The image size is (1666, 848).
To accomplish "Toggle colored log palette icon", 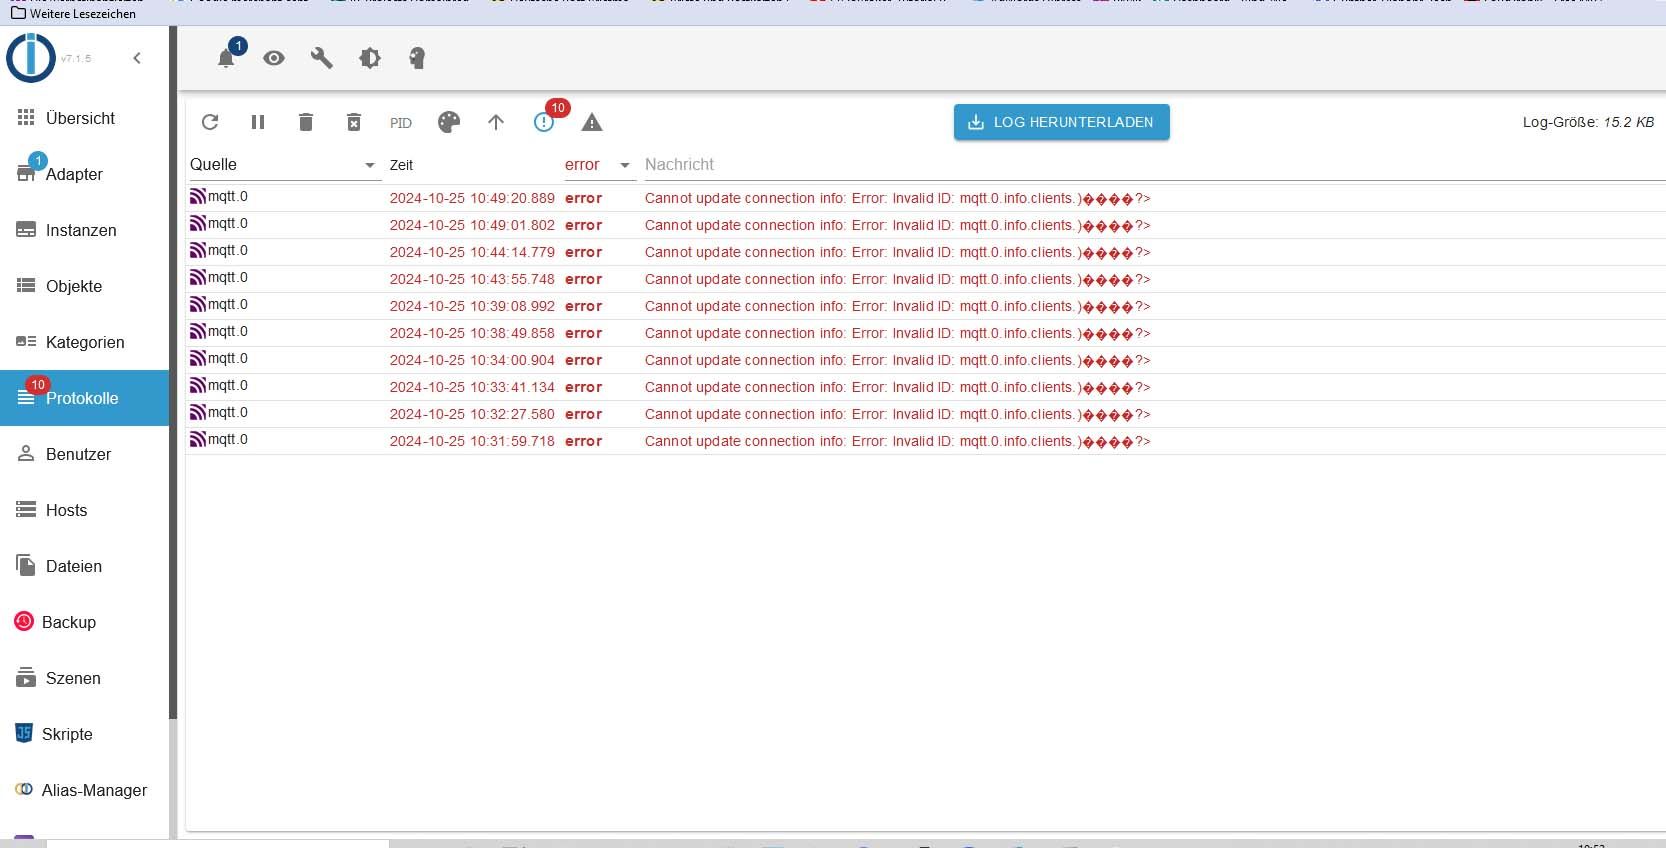I will (x=449, y=122).
